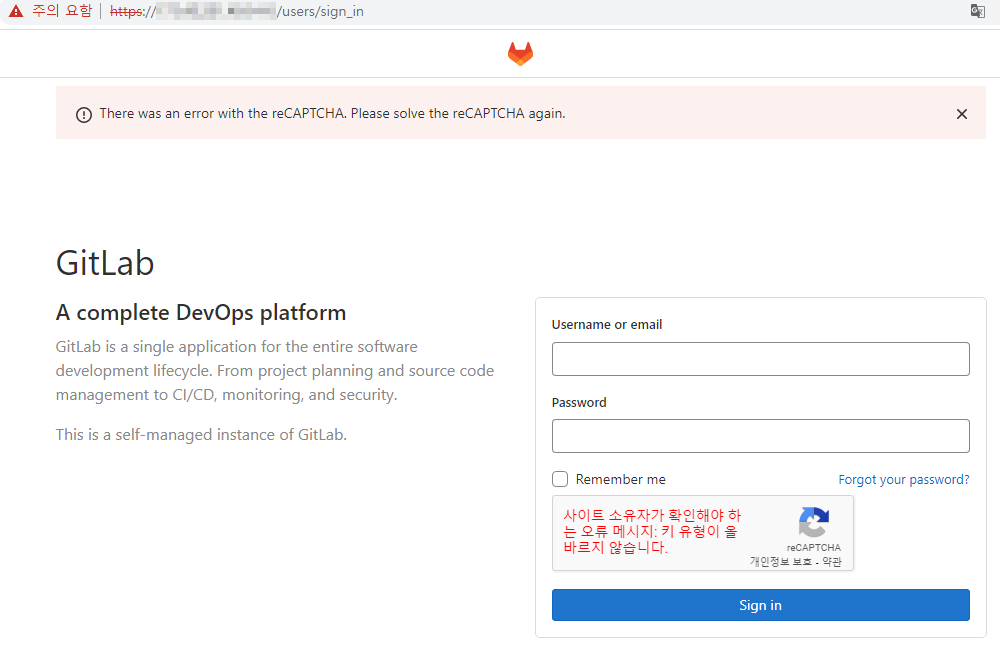Click the reCAPTCHA Korean error message
The width and height of the screenshot is (1000, 646).
pos(652,531)
